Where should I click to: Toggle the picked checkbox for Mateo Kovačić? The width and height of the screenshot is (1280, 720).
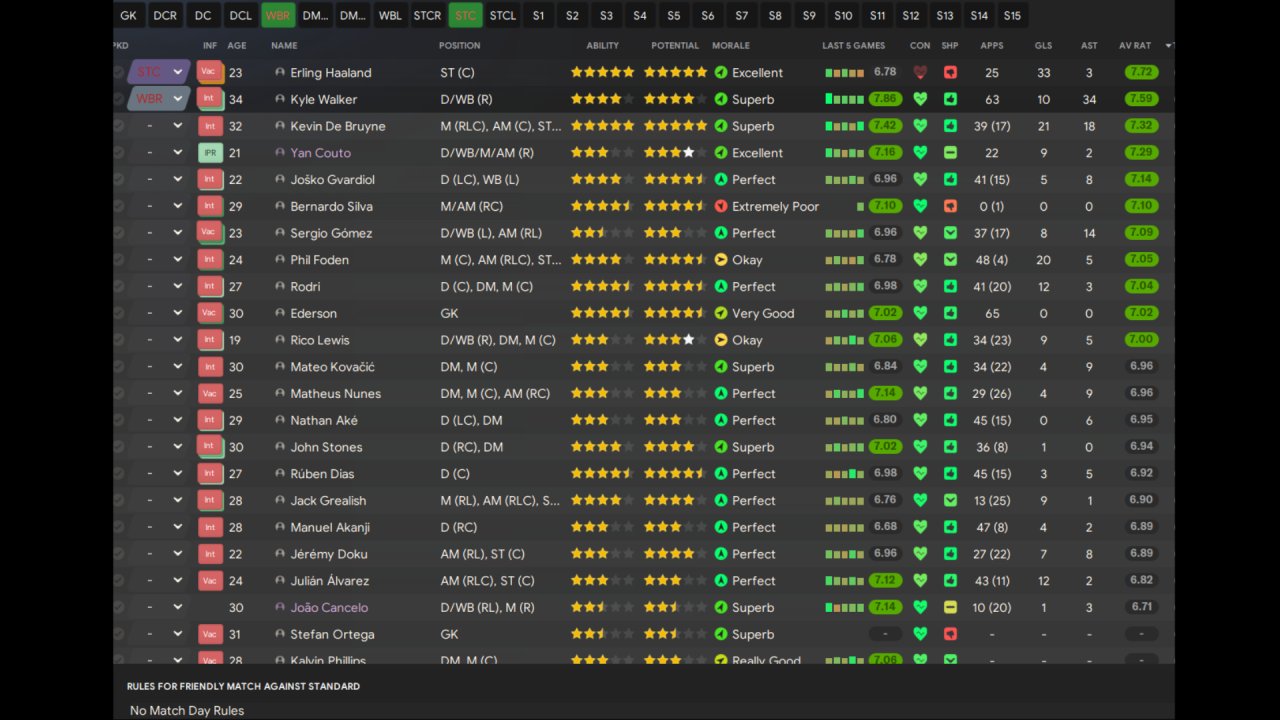(119, 367)
